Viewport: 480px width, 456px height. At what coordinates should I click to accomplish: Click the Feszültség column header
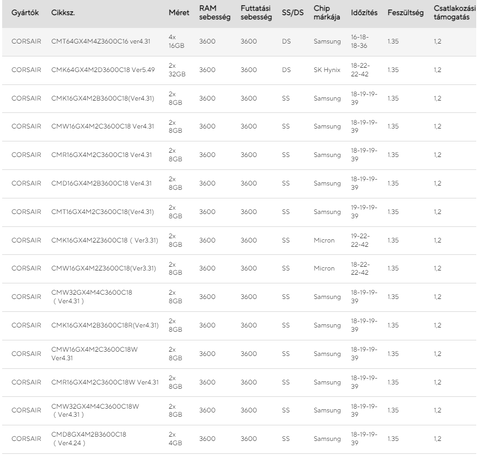(x=405, y=13)
